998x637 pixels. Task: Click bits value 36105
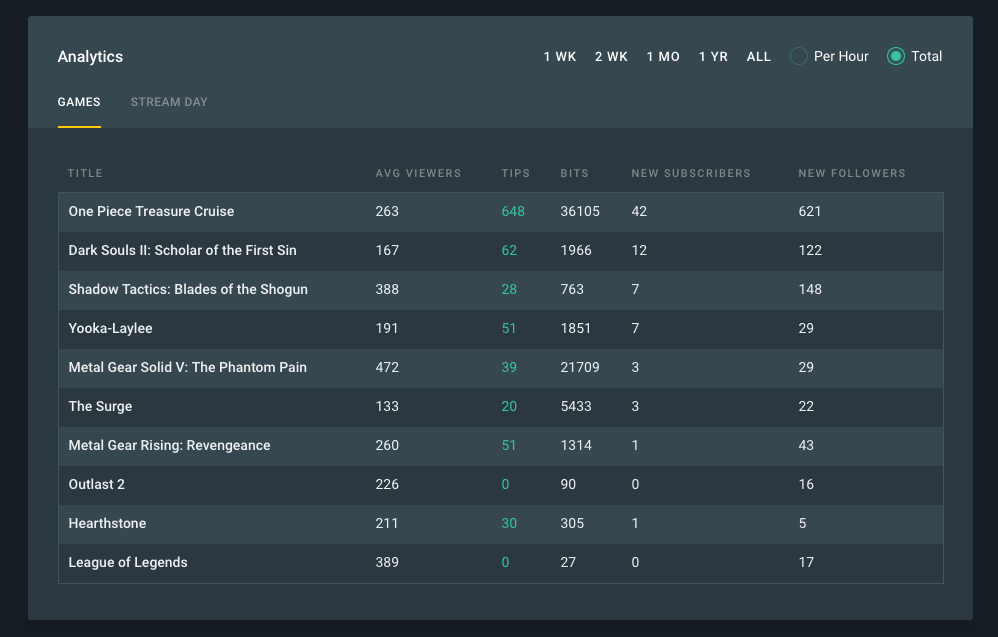pos(580,211)
